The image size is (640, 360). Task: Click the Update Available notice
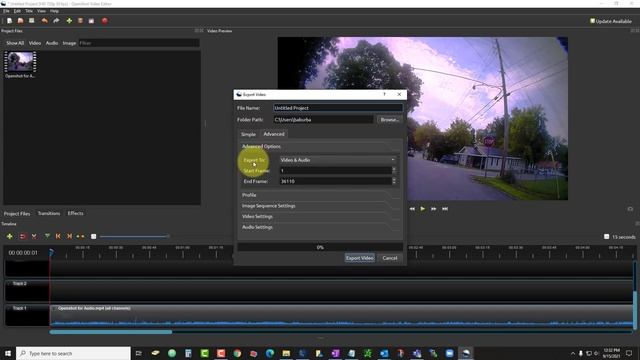(x=611, y=21)
